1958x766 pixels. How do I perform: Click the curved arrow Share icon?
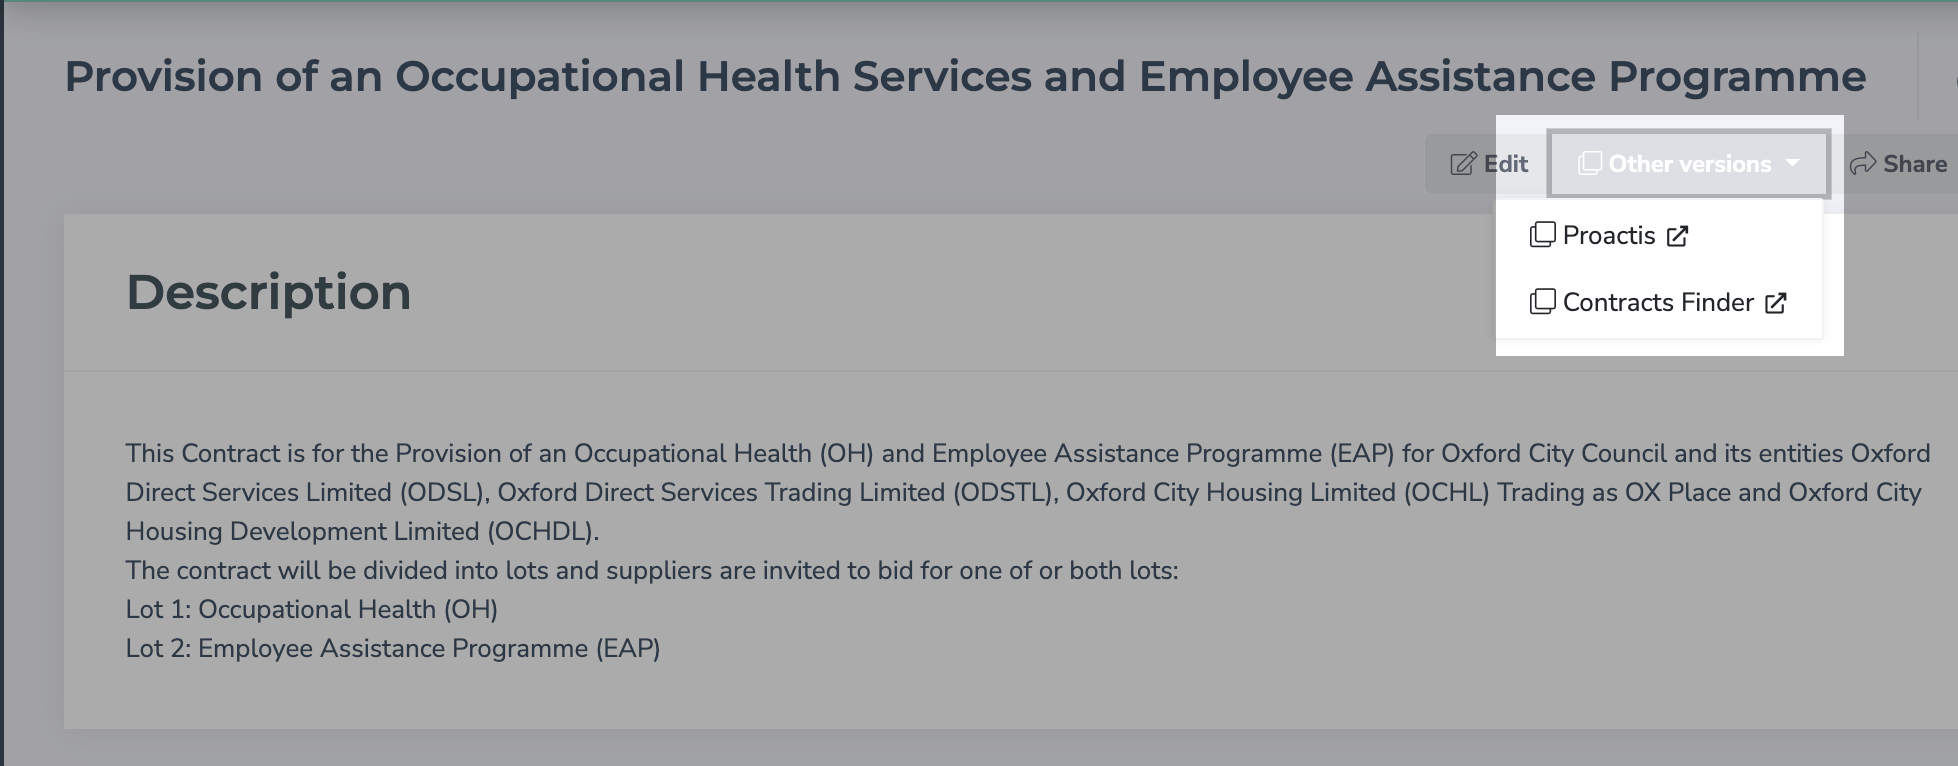click(x=1863, y=164)
